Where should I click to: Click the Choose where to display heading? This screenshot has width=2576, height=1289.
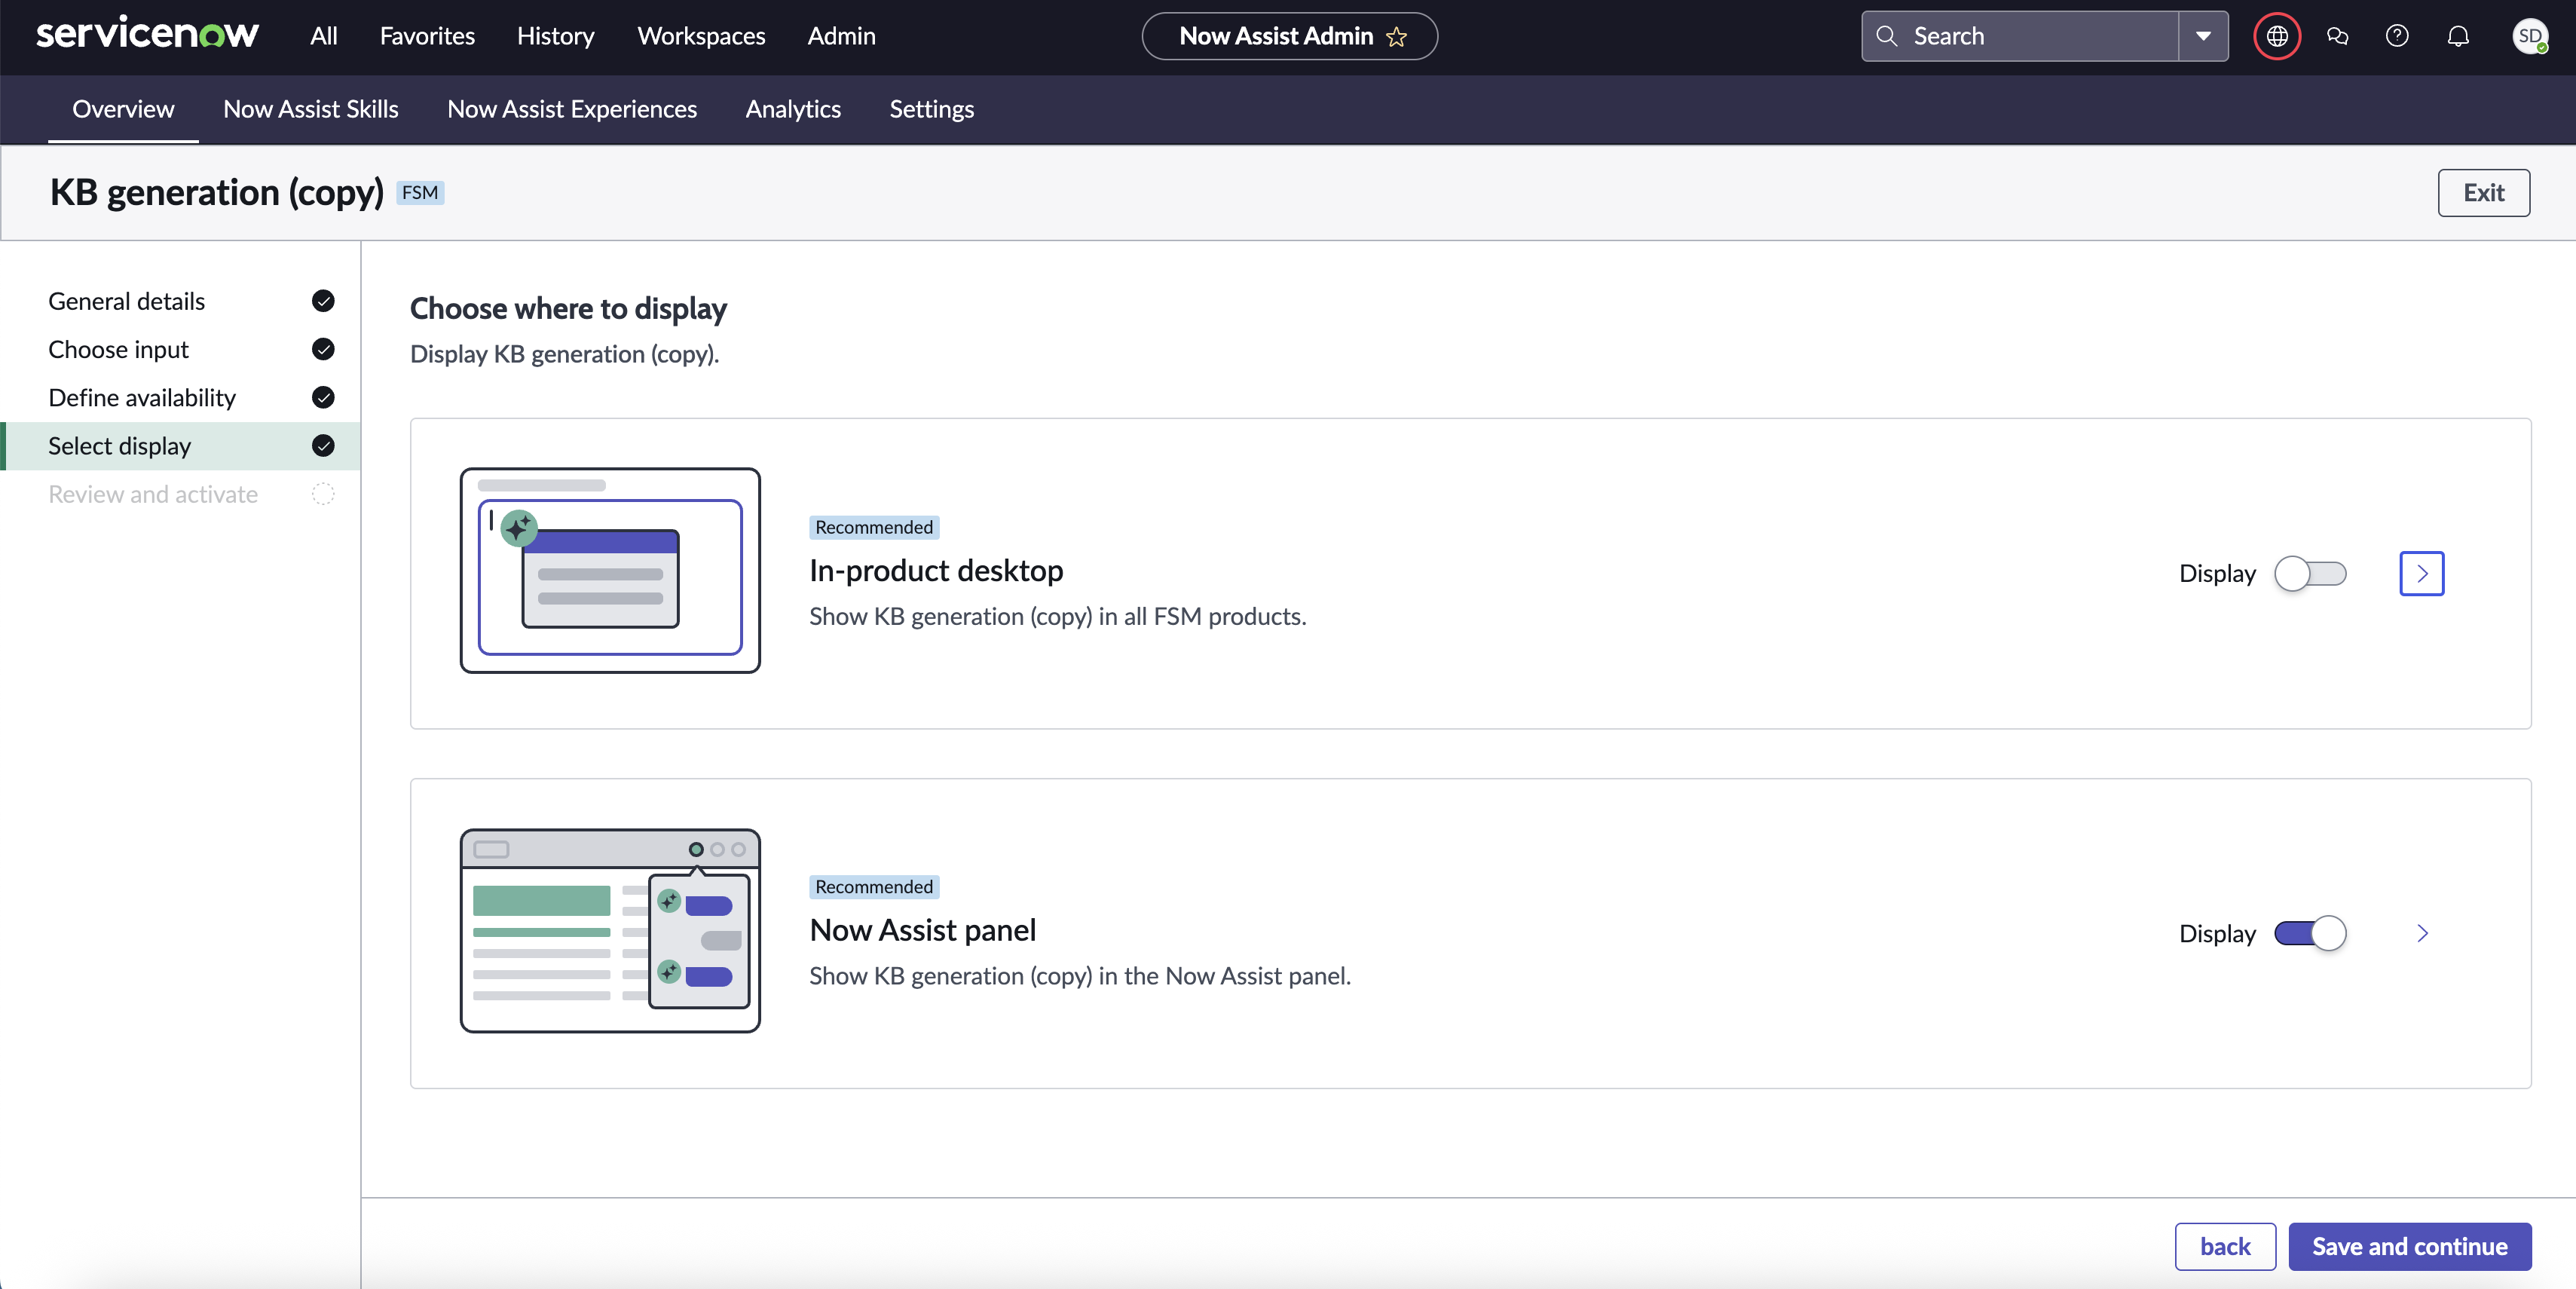point(568,308)
